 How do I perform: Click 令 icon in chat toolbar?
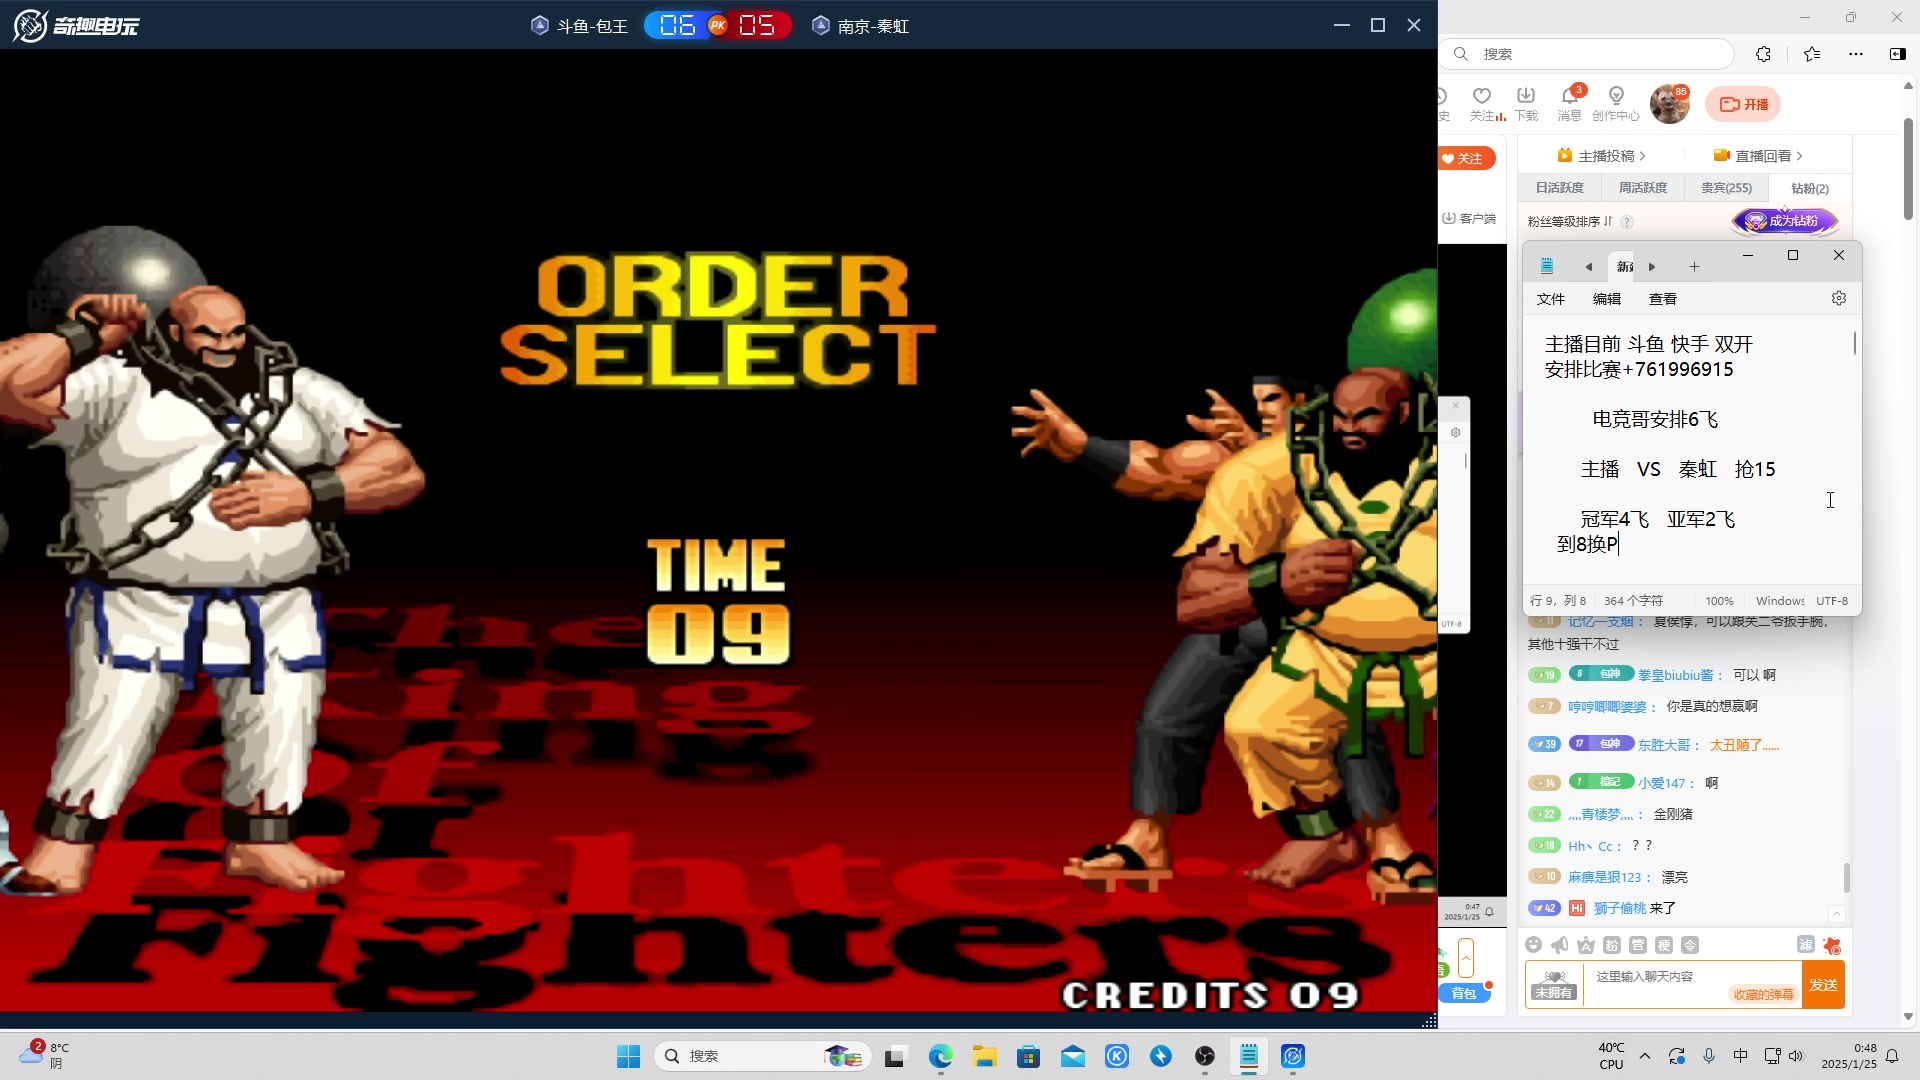point(1690,945)
